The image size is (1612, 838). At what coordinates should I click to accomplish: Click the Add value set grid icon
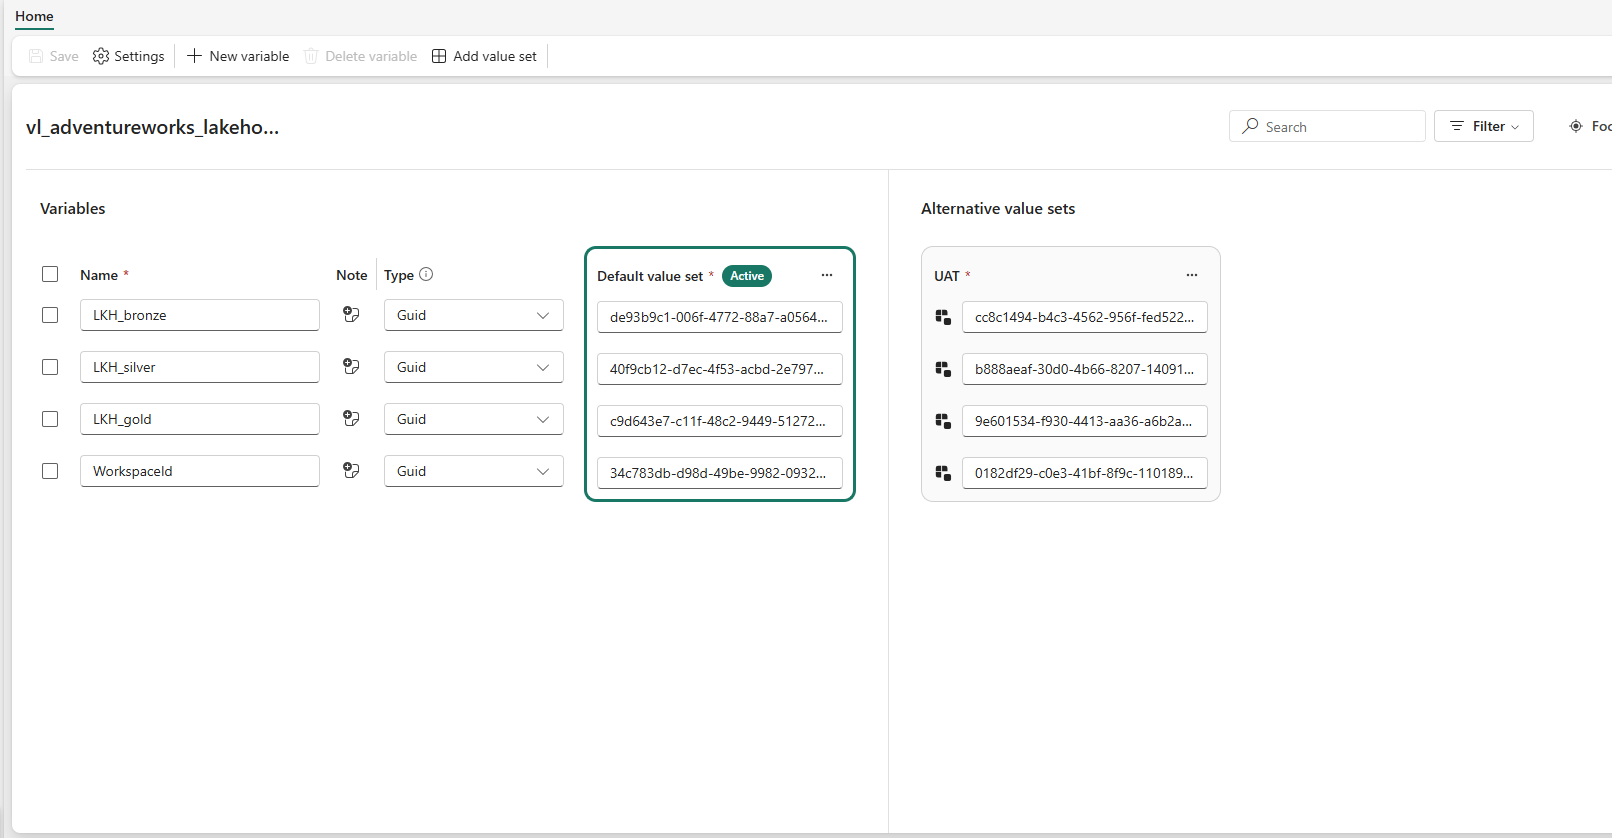coord(439,56)
